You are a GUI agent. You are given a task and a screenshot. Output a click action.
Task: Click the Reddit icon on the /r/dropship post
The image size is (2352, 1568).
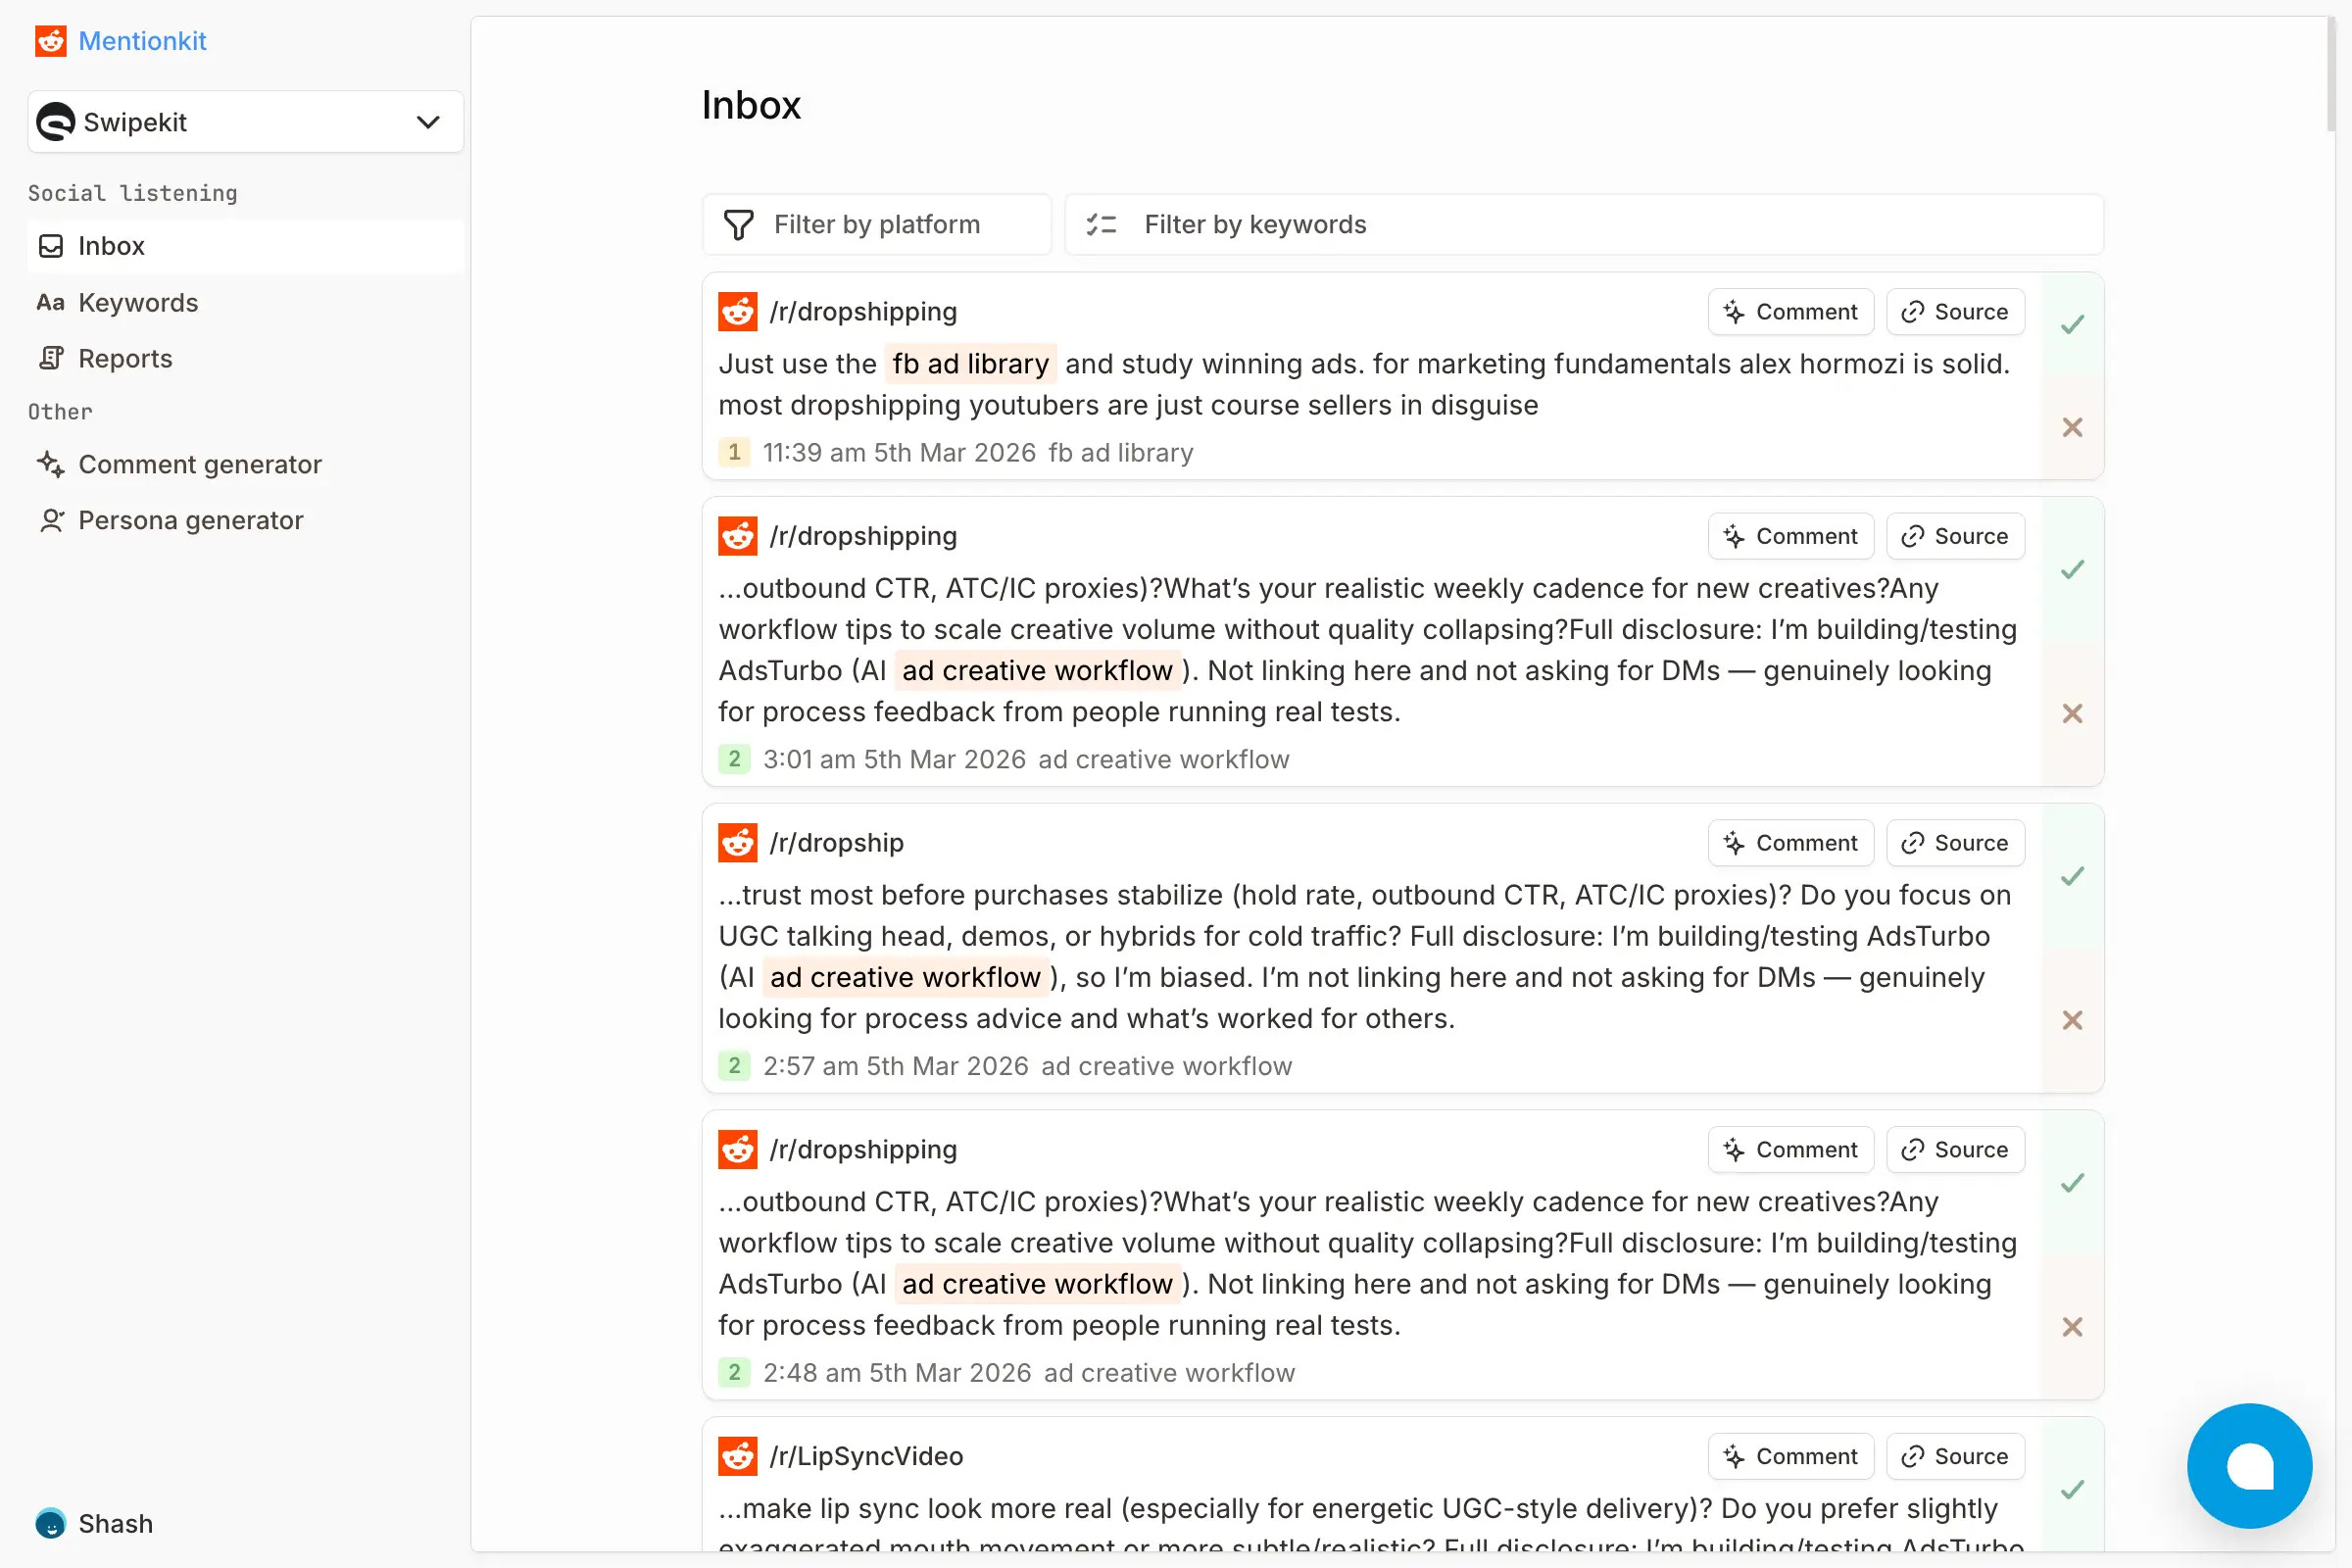click(737, 843)
